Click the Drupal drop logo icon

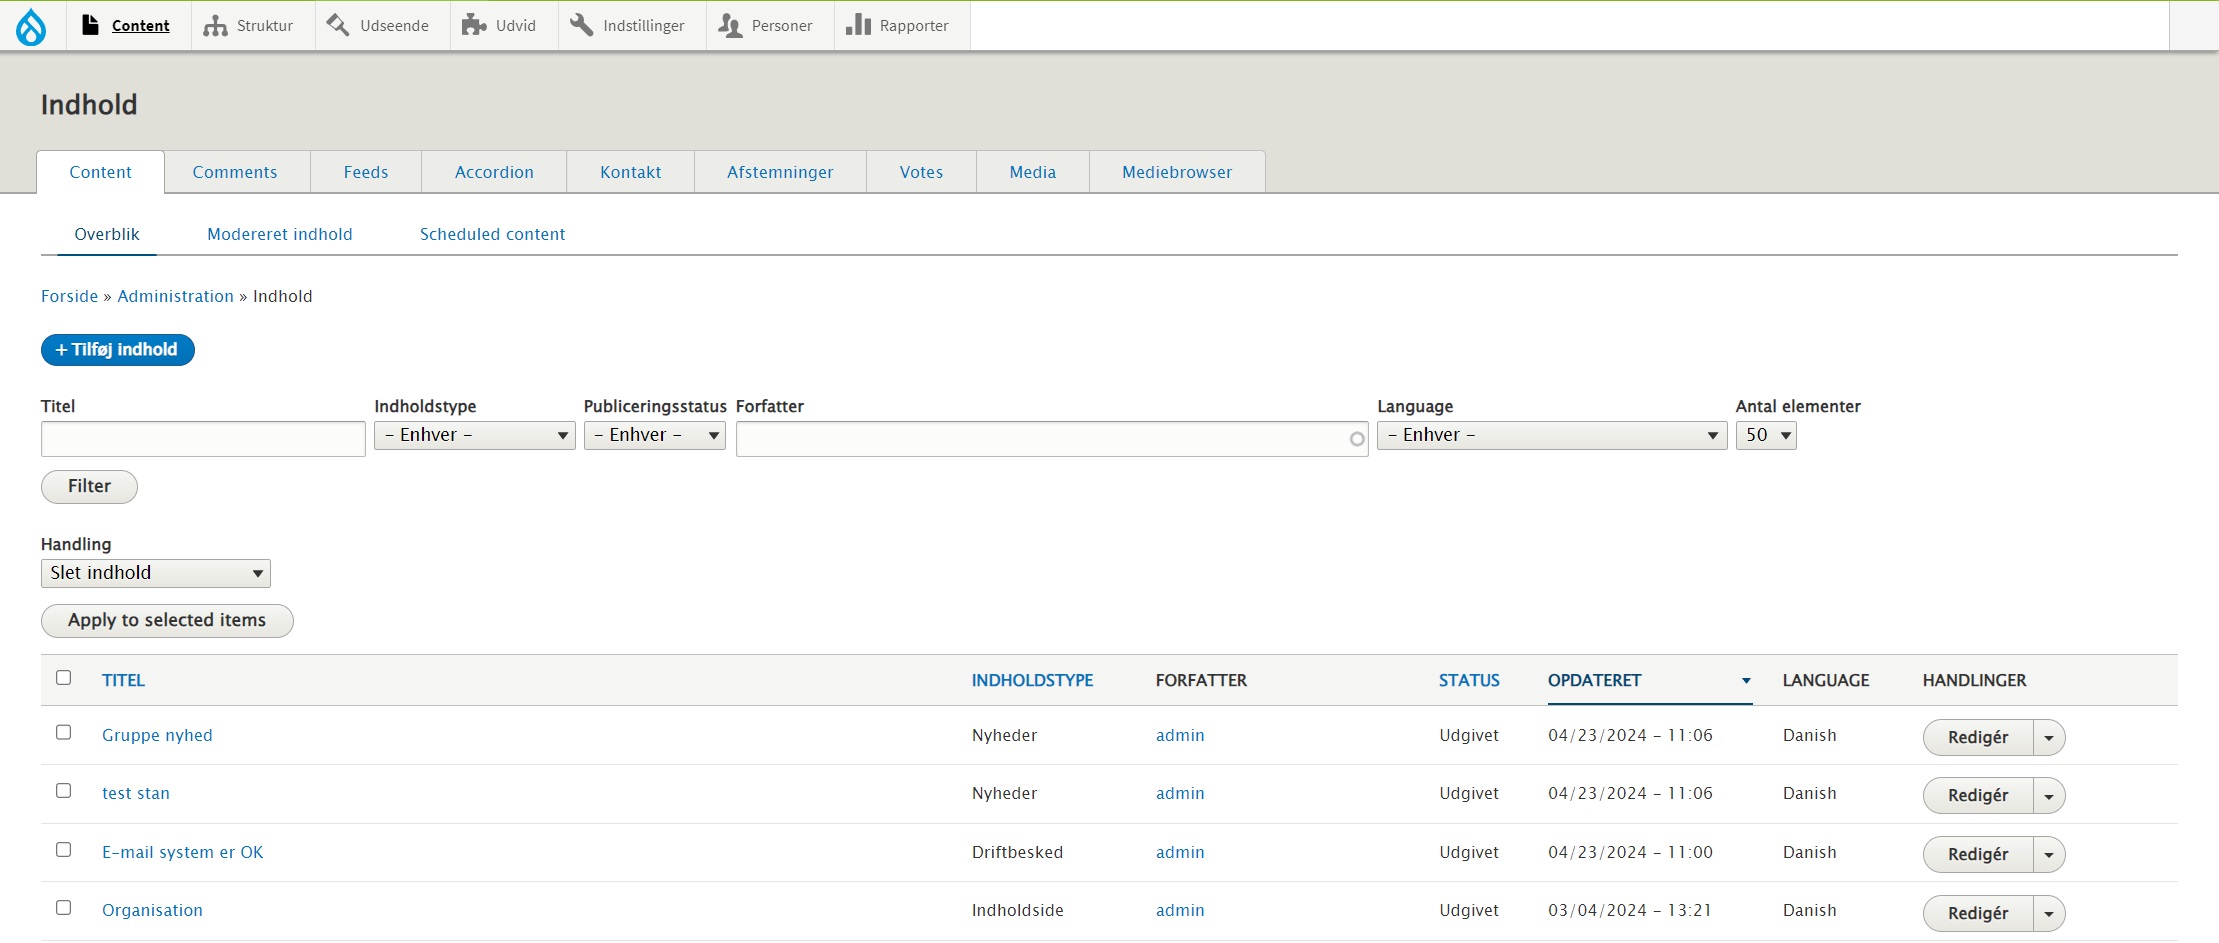pos(31,26)
